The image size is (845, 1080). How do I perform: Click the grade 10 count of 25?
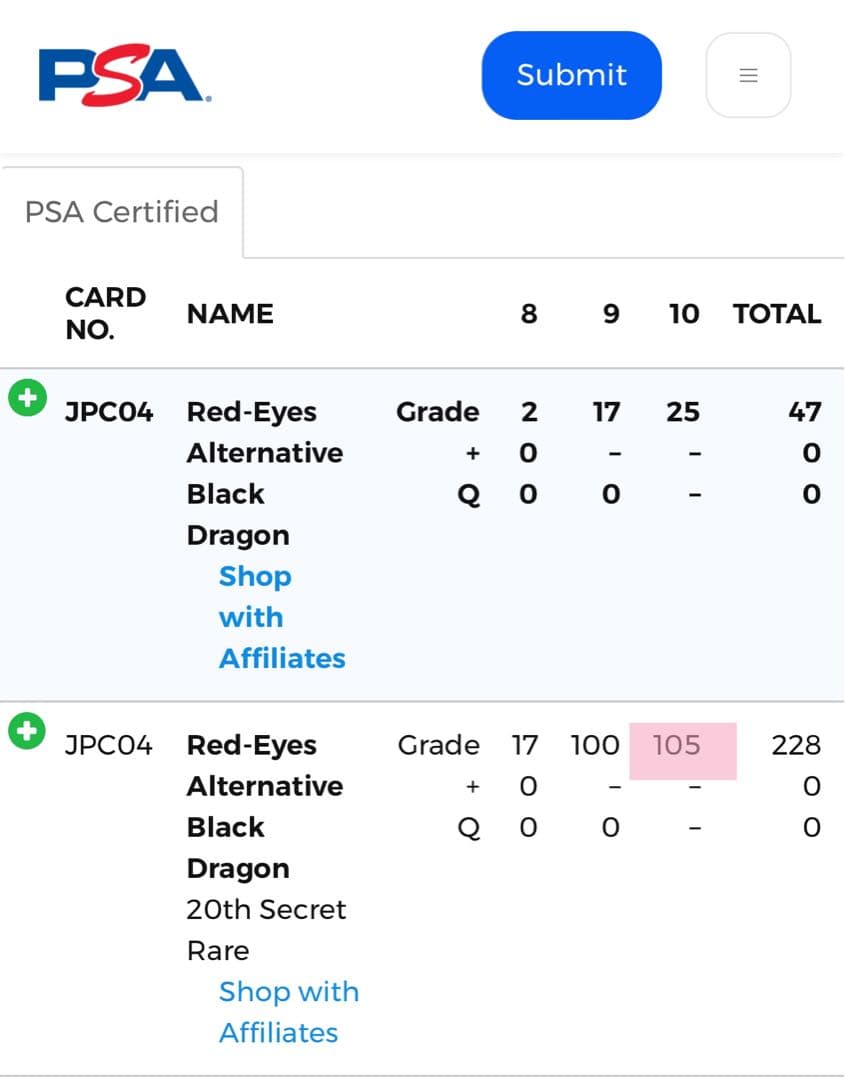[683, 412]
